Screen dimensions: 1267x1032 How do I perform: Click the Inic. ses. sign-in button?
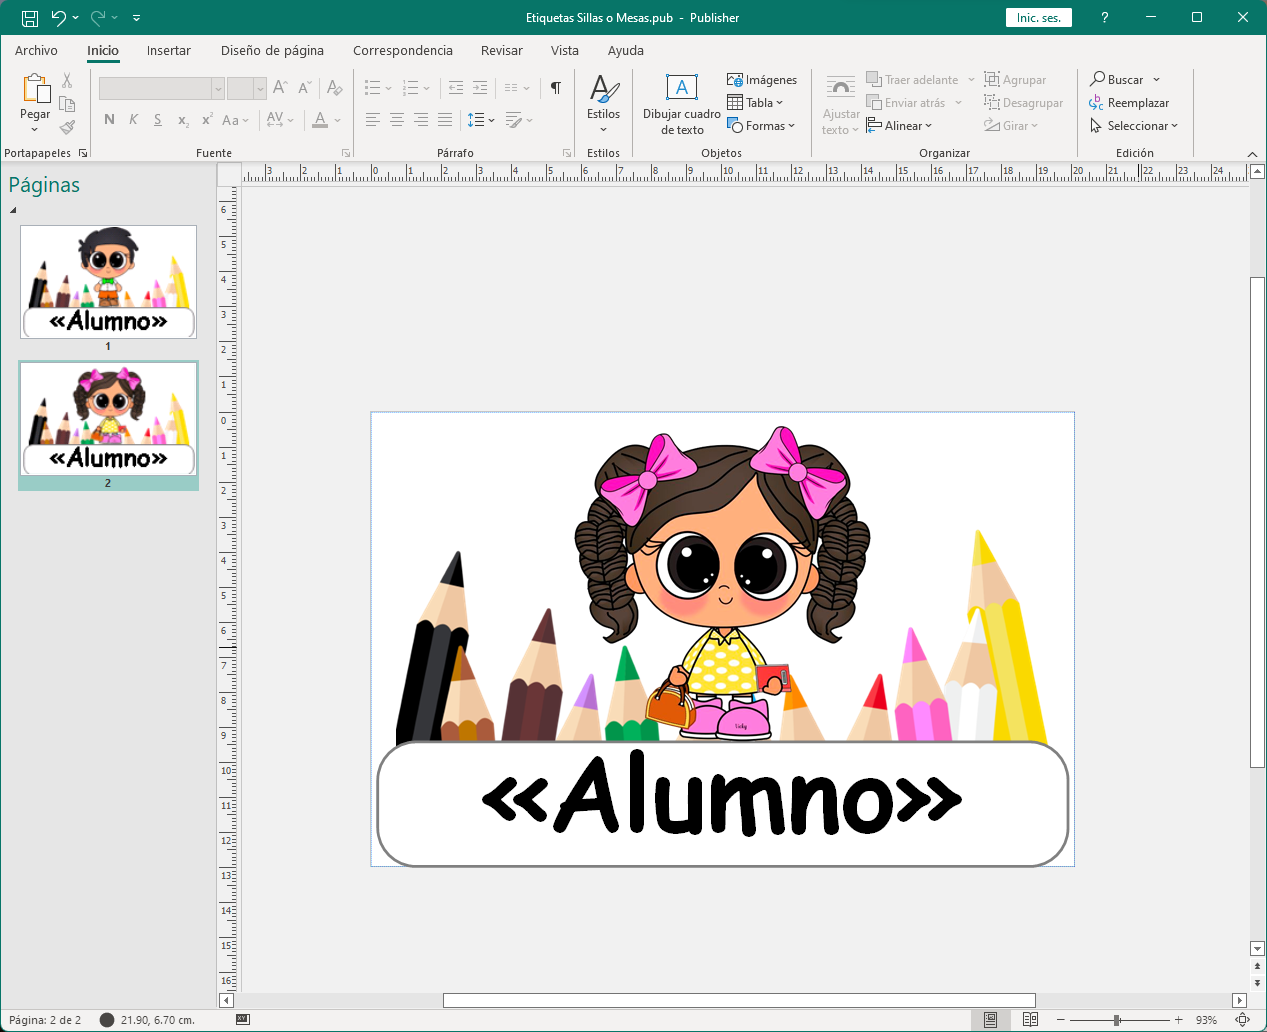coord(1038,18)
